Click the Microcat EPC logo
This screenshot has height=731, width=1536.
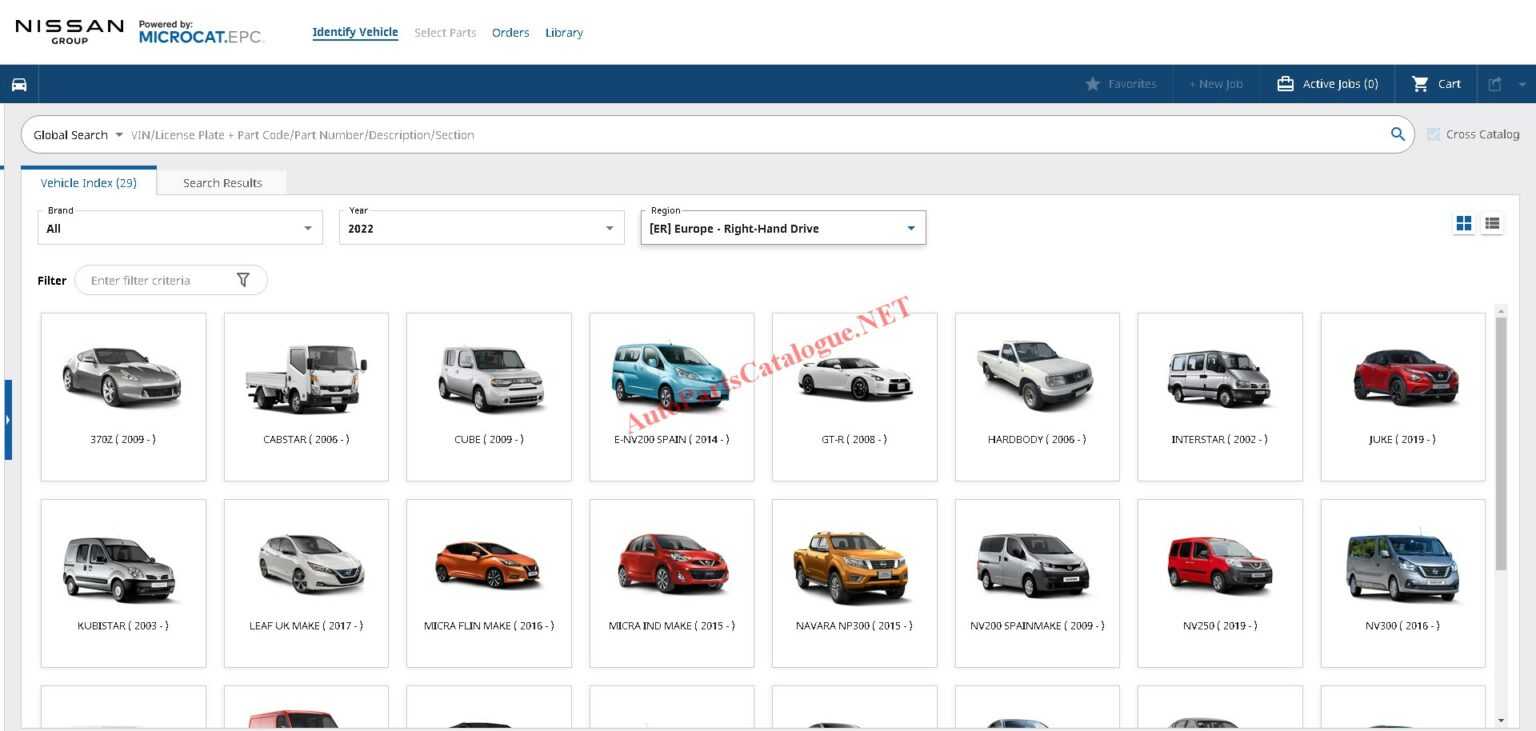coord(201,32)
